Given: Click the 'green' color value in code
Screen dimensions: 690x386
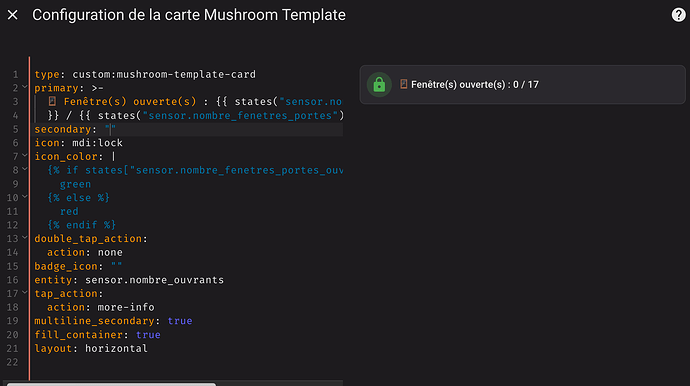Looking at the screenshot, I should [x=75, y=184].
